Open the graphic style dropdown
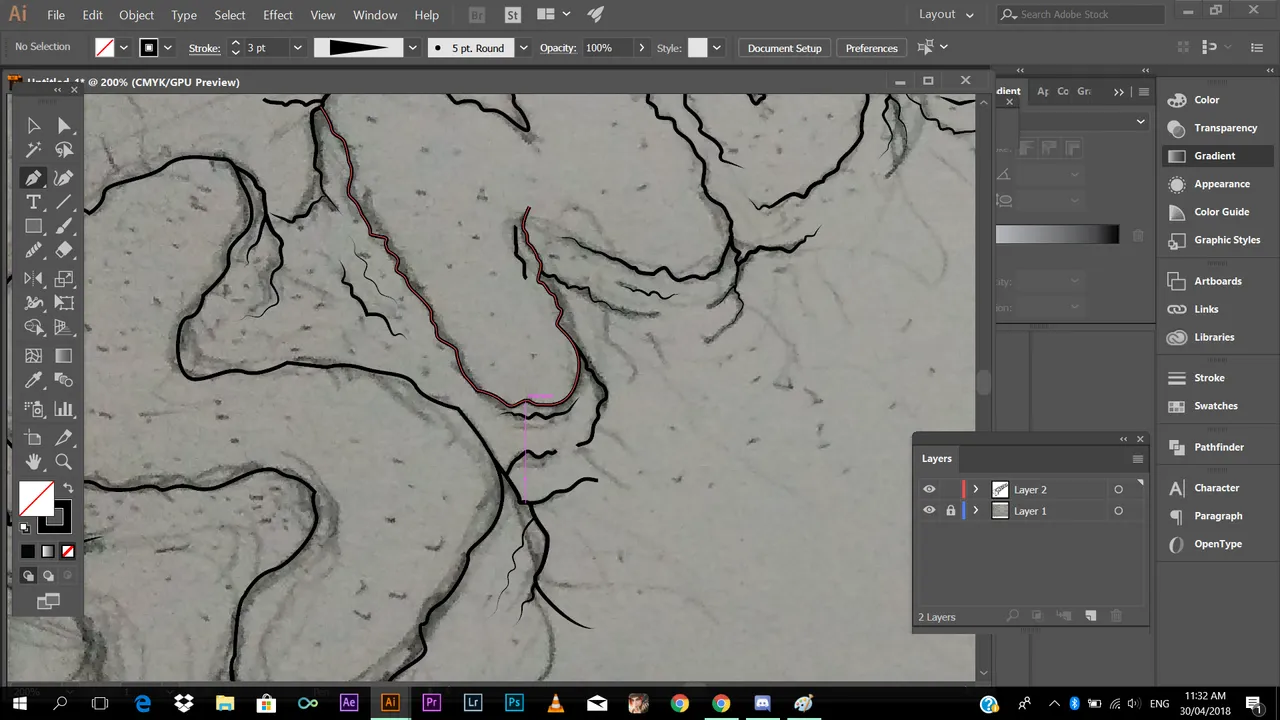This screenshot has height=720, width=1280. pyautogui.click(x=717, y=48)
